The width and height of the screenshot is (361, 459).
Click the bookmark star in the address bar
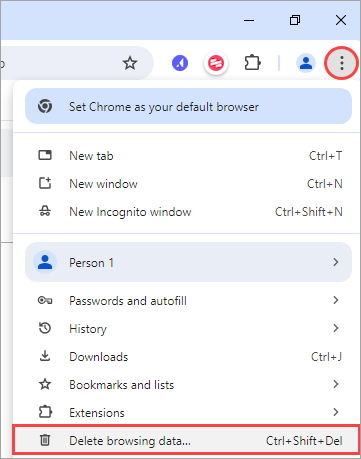pos(130,63)
